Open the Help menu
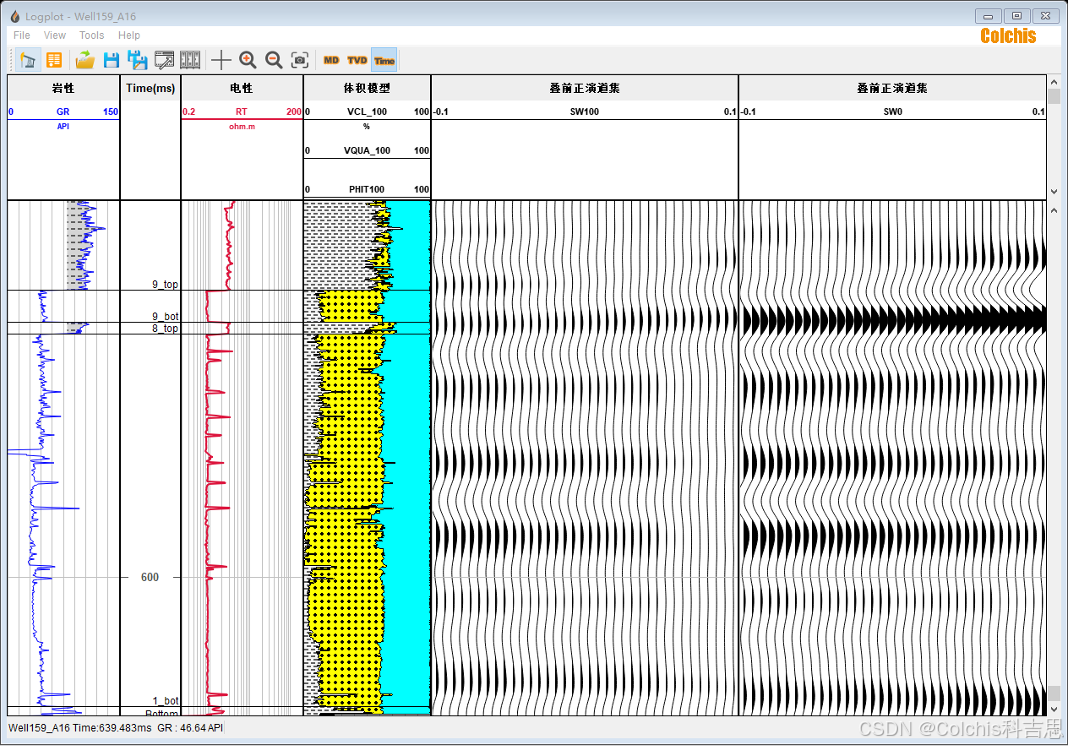 [x=129, y=35]
